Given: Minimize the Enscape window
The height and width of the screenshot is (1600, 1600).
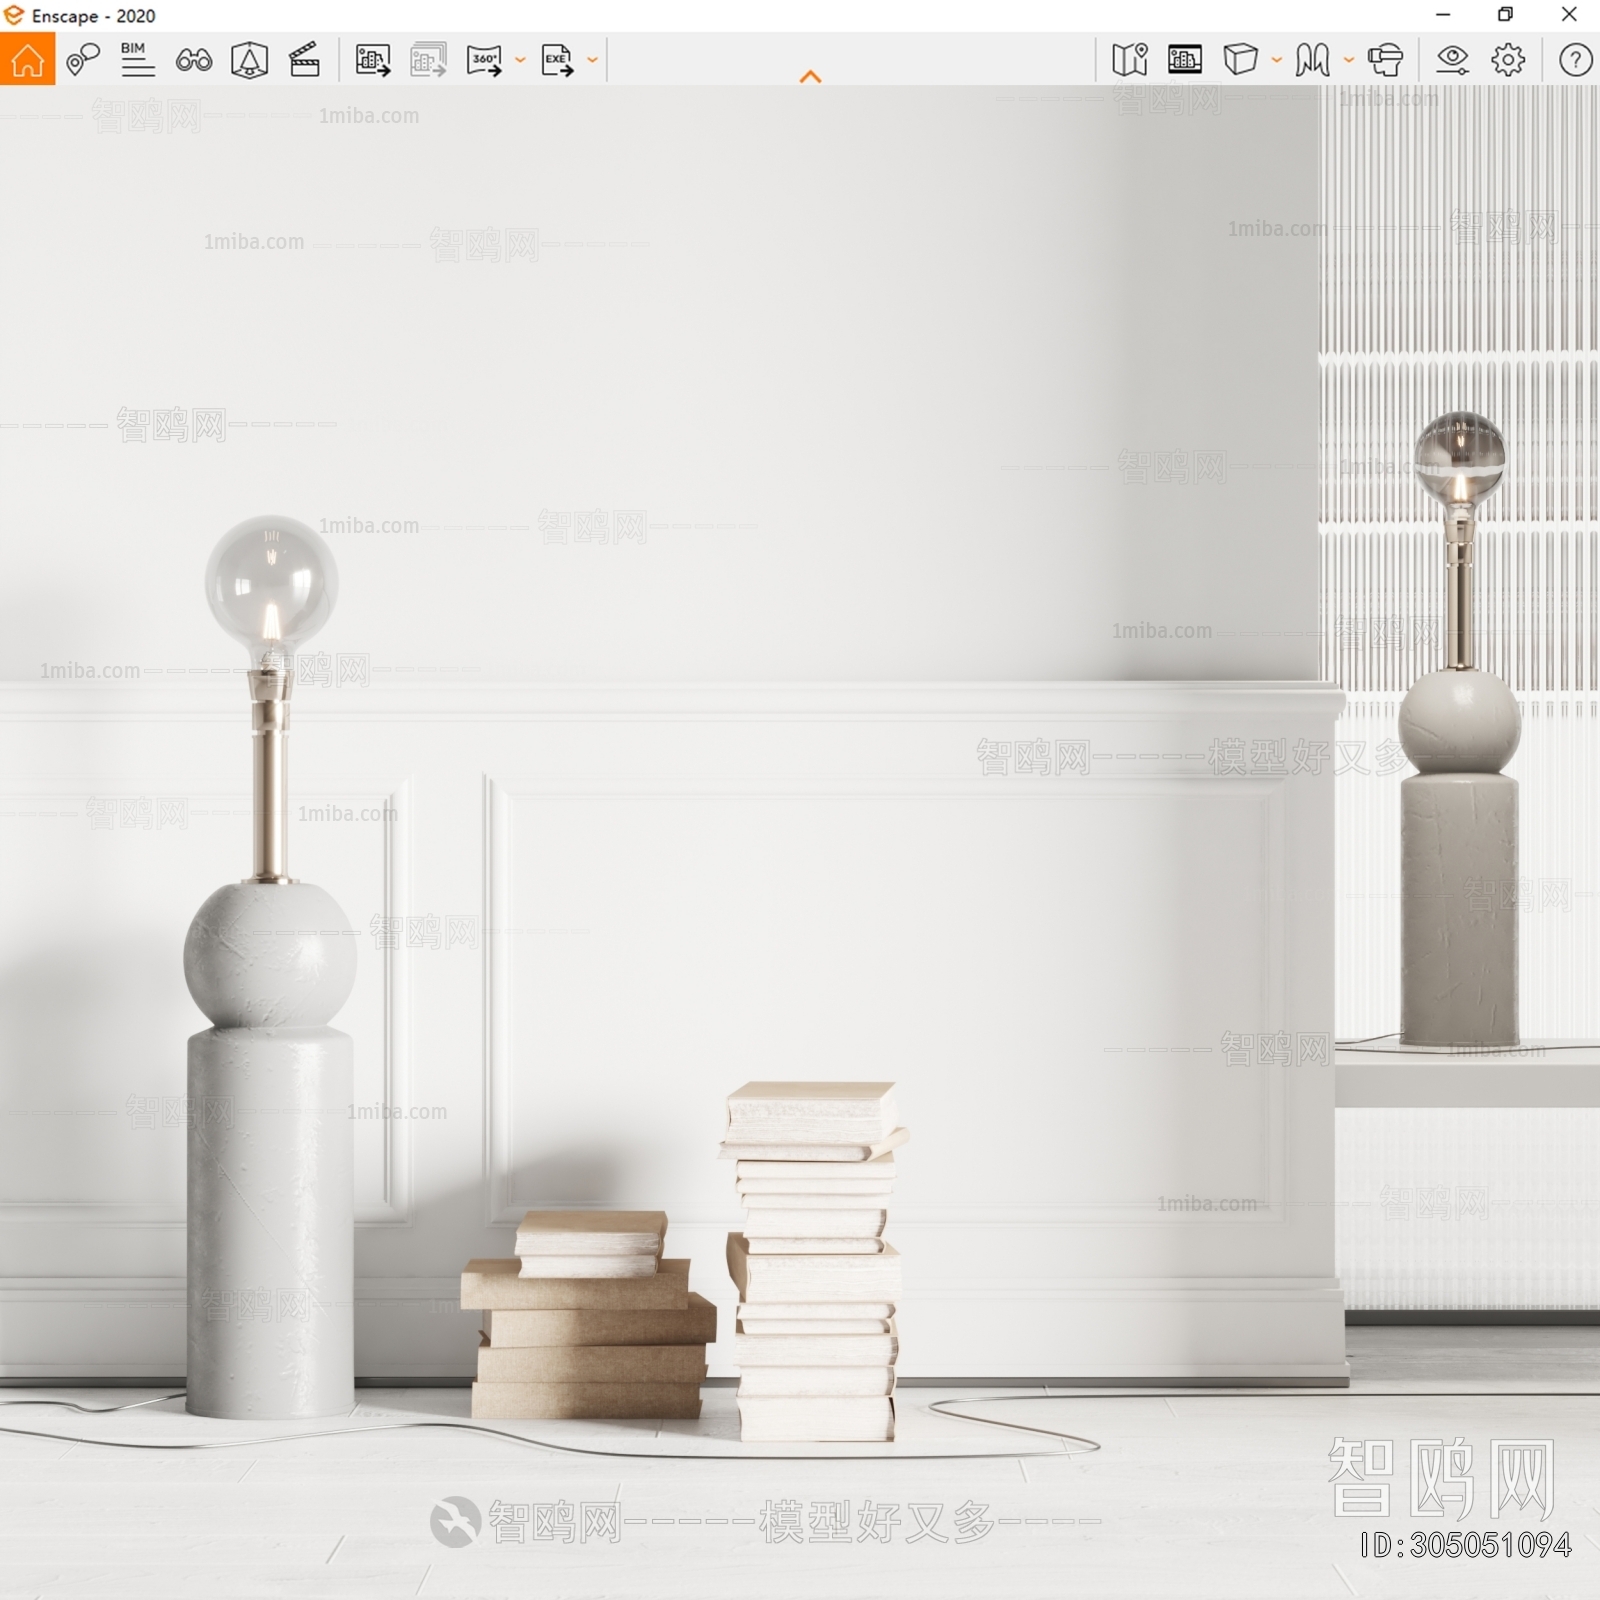Looking at the screenshot, I should coord(1443,15).
